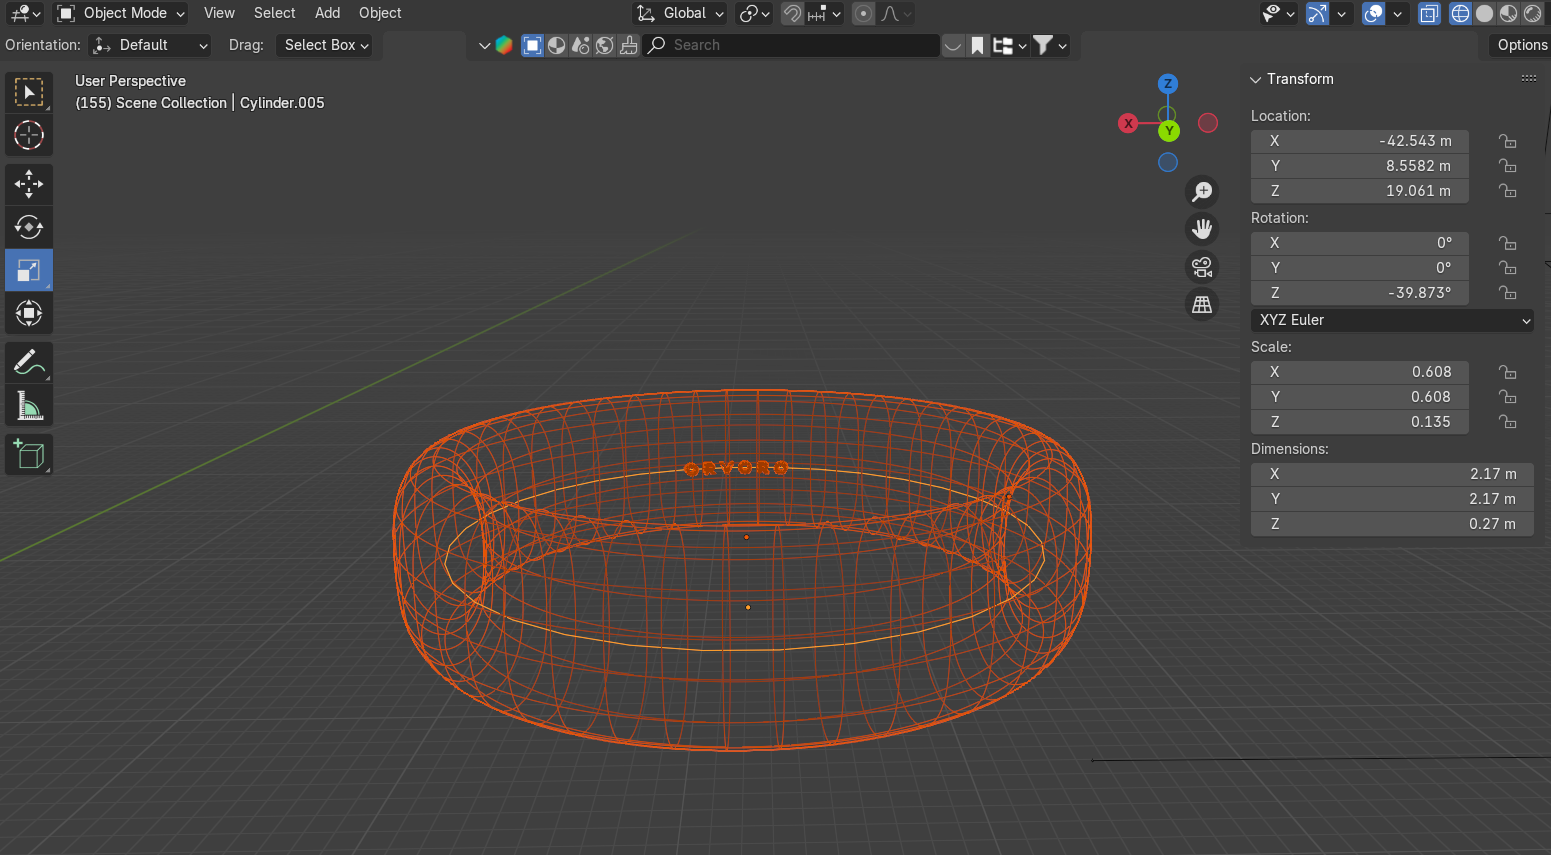Viewport: 1551px width, 855px height.
Task: Open the display mode tree icon dropdown
Action: (x=1010, y=45)
